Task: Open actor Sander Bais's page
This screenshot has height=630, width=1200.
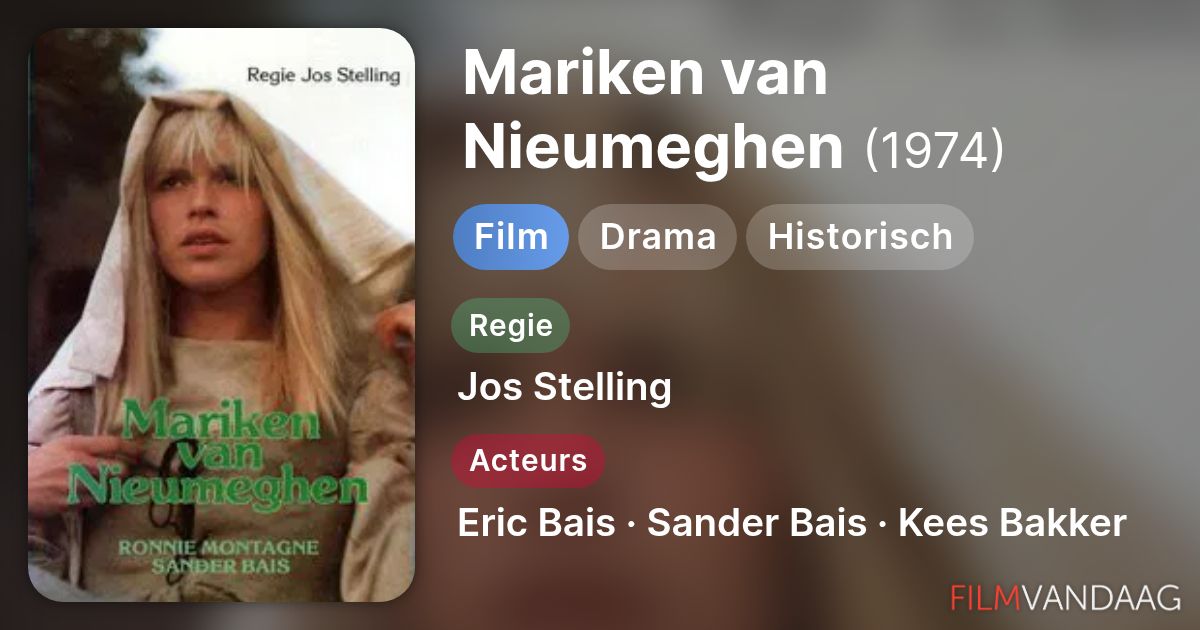Action: tap(757, 523)
